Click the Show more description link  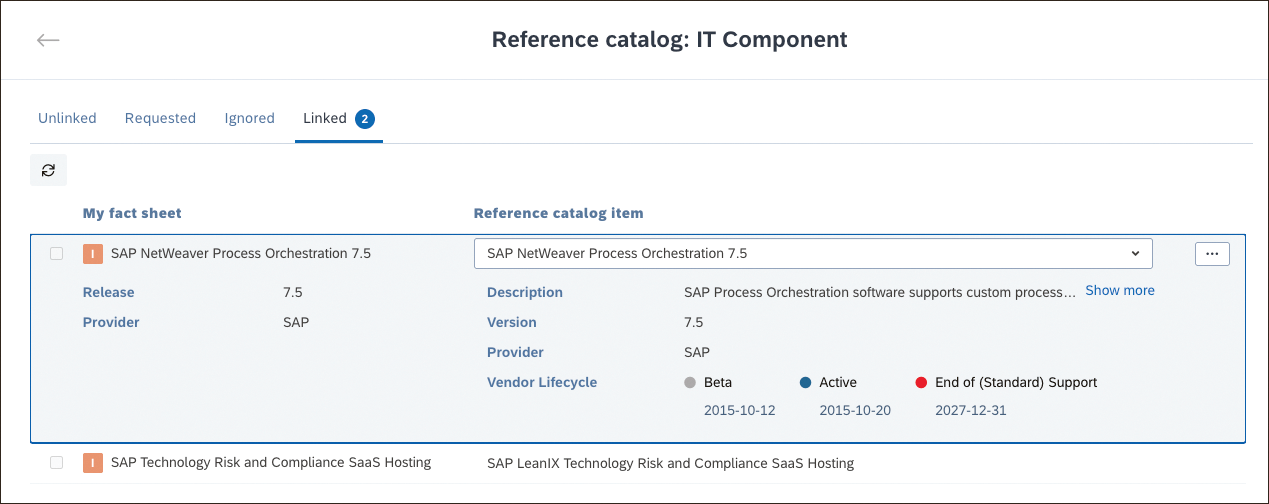pos(1120,291)
